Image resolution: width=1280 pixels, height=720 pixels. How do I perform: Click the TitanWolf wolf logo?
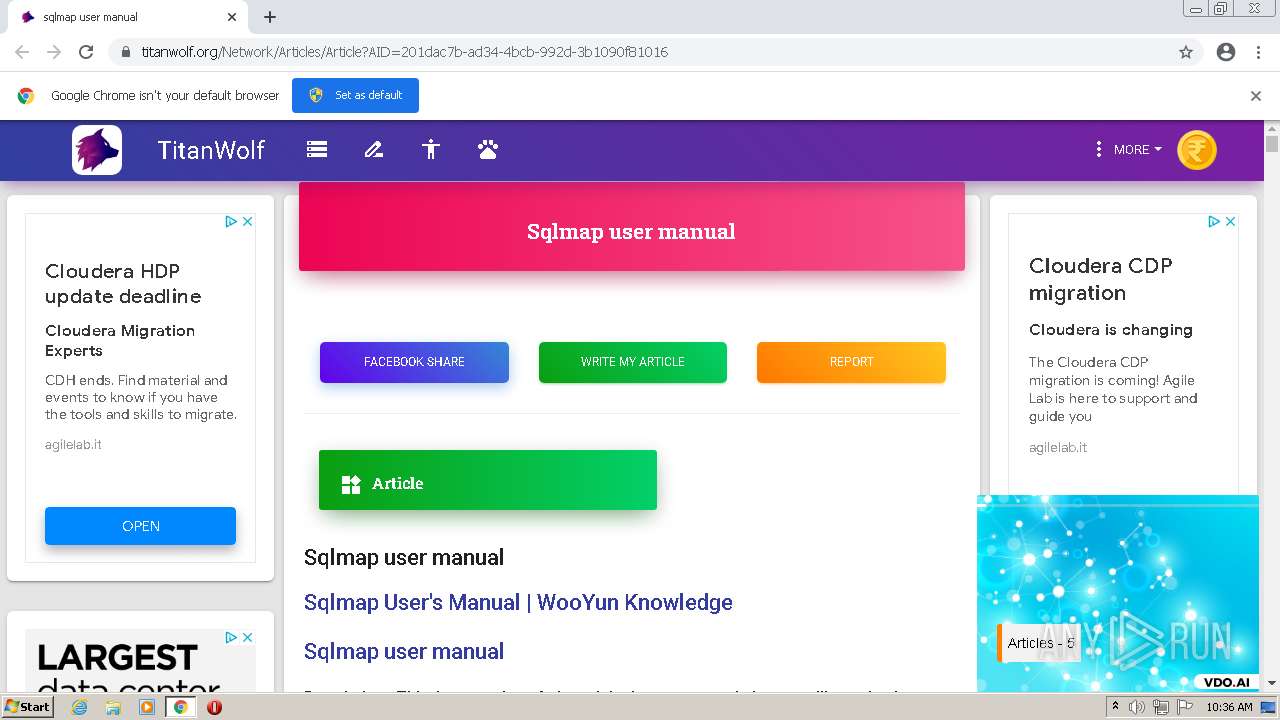97,150
